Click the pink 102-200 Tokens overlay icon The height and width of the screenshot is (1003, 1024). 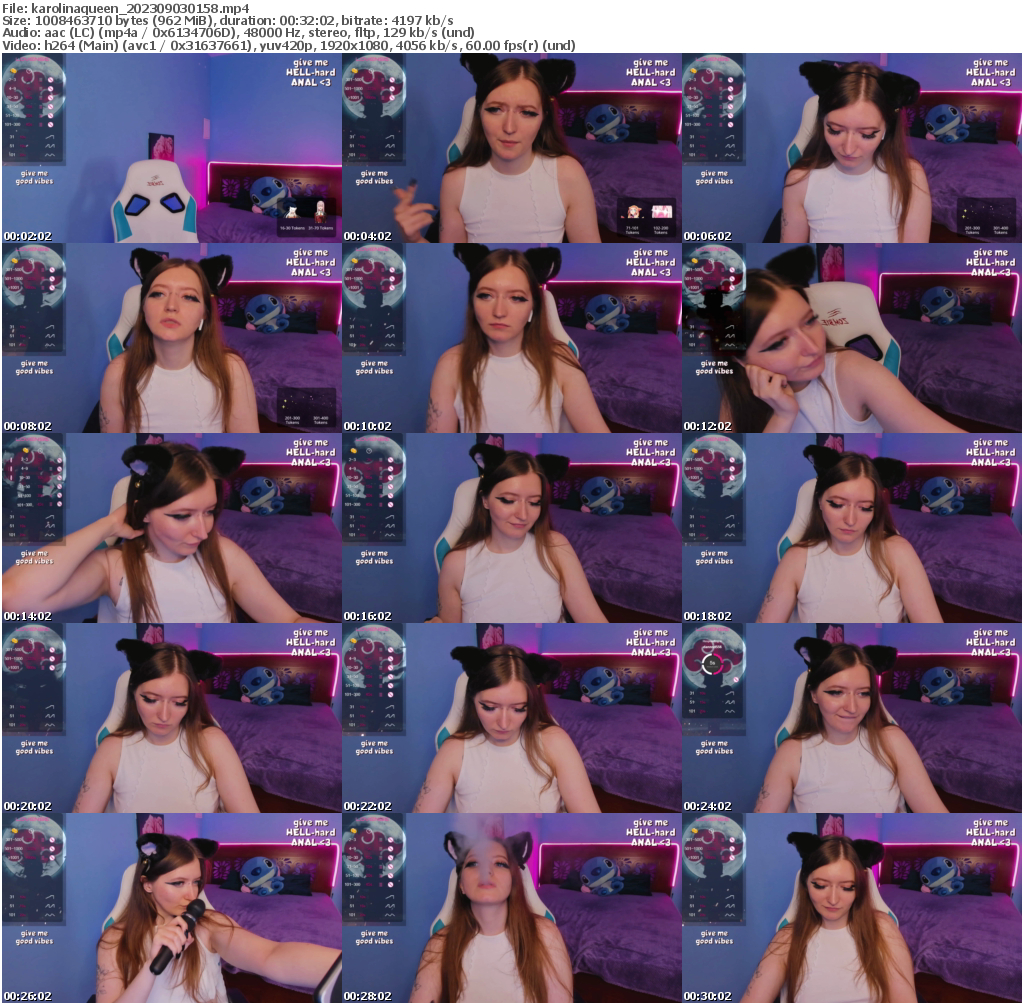pyautogui.click(x=662, y=211)
